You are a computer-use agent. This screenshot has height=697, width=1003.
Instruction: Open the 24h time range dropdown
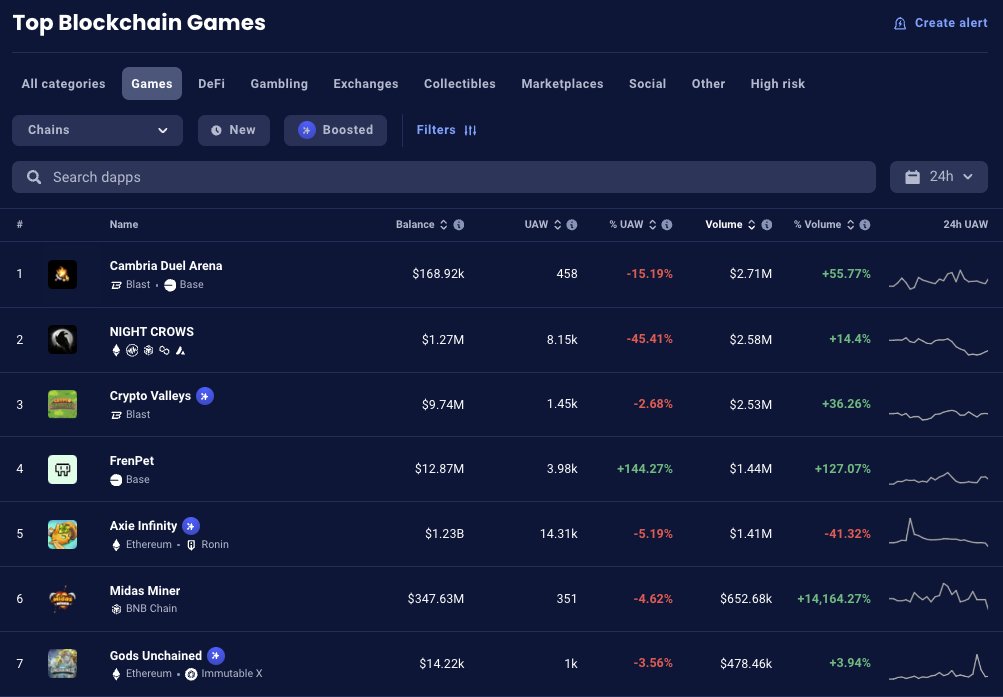938,177
